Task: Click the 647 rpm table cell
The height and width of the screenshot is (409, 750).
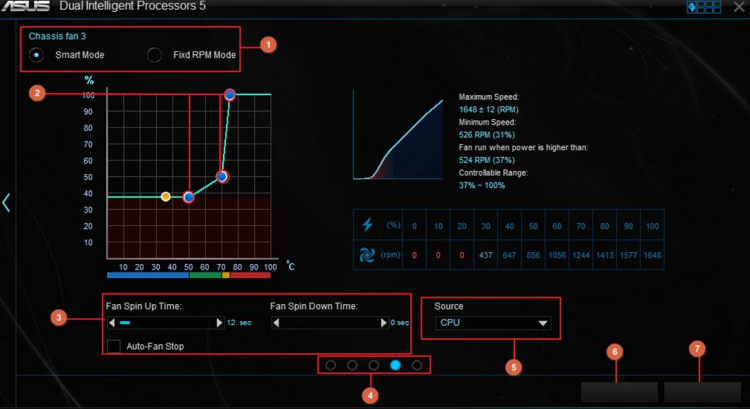Action: (509, 255)
